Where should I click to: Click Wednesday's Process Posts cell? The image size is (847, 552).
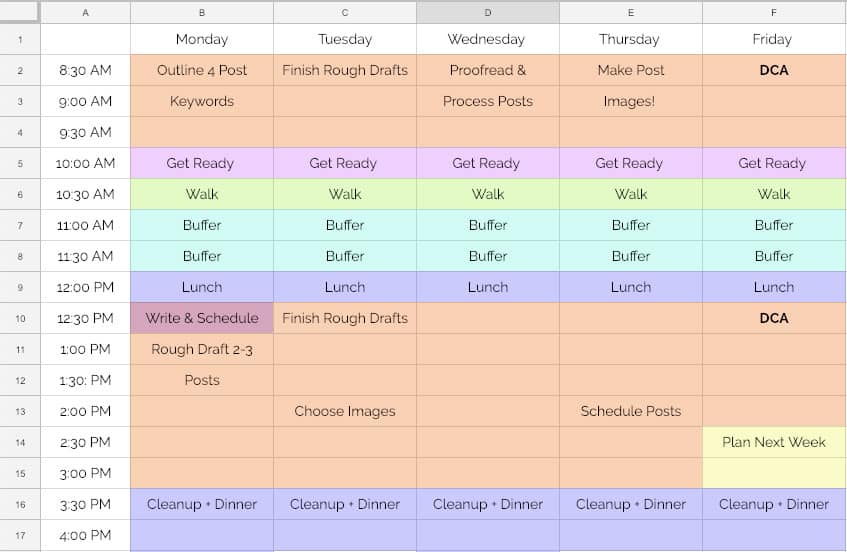click(x=488, y=102)
